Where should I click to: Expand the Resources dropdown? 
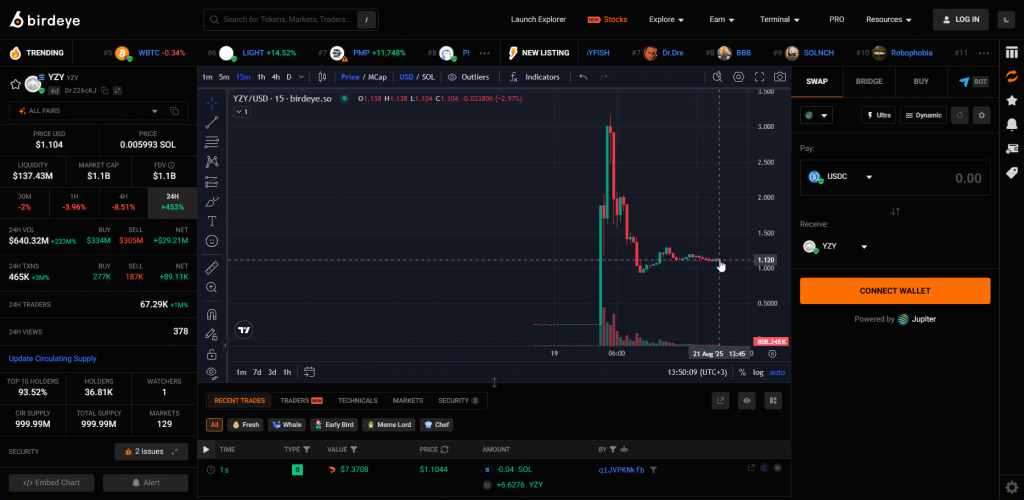pyautogui.click(x=889, y=20)
